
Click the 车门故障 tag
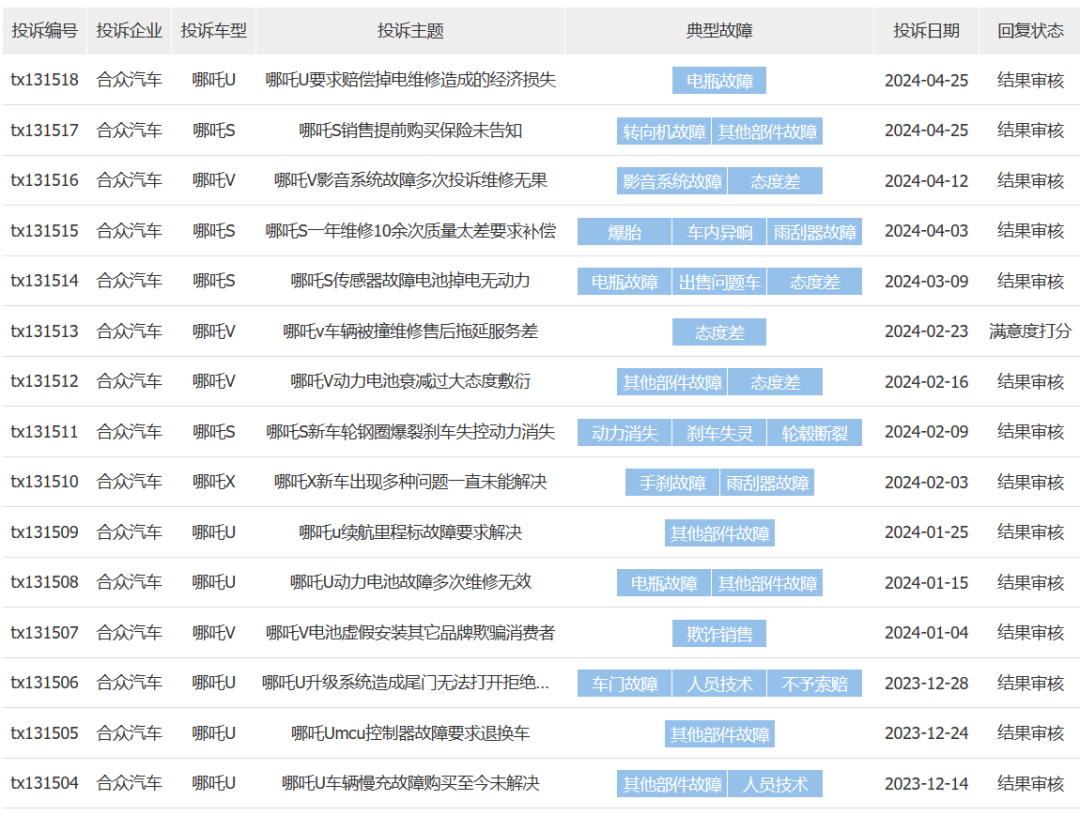pos(624,684)
